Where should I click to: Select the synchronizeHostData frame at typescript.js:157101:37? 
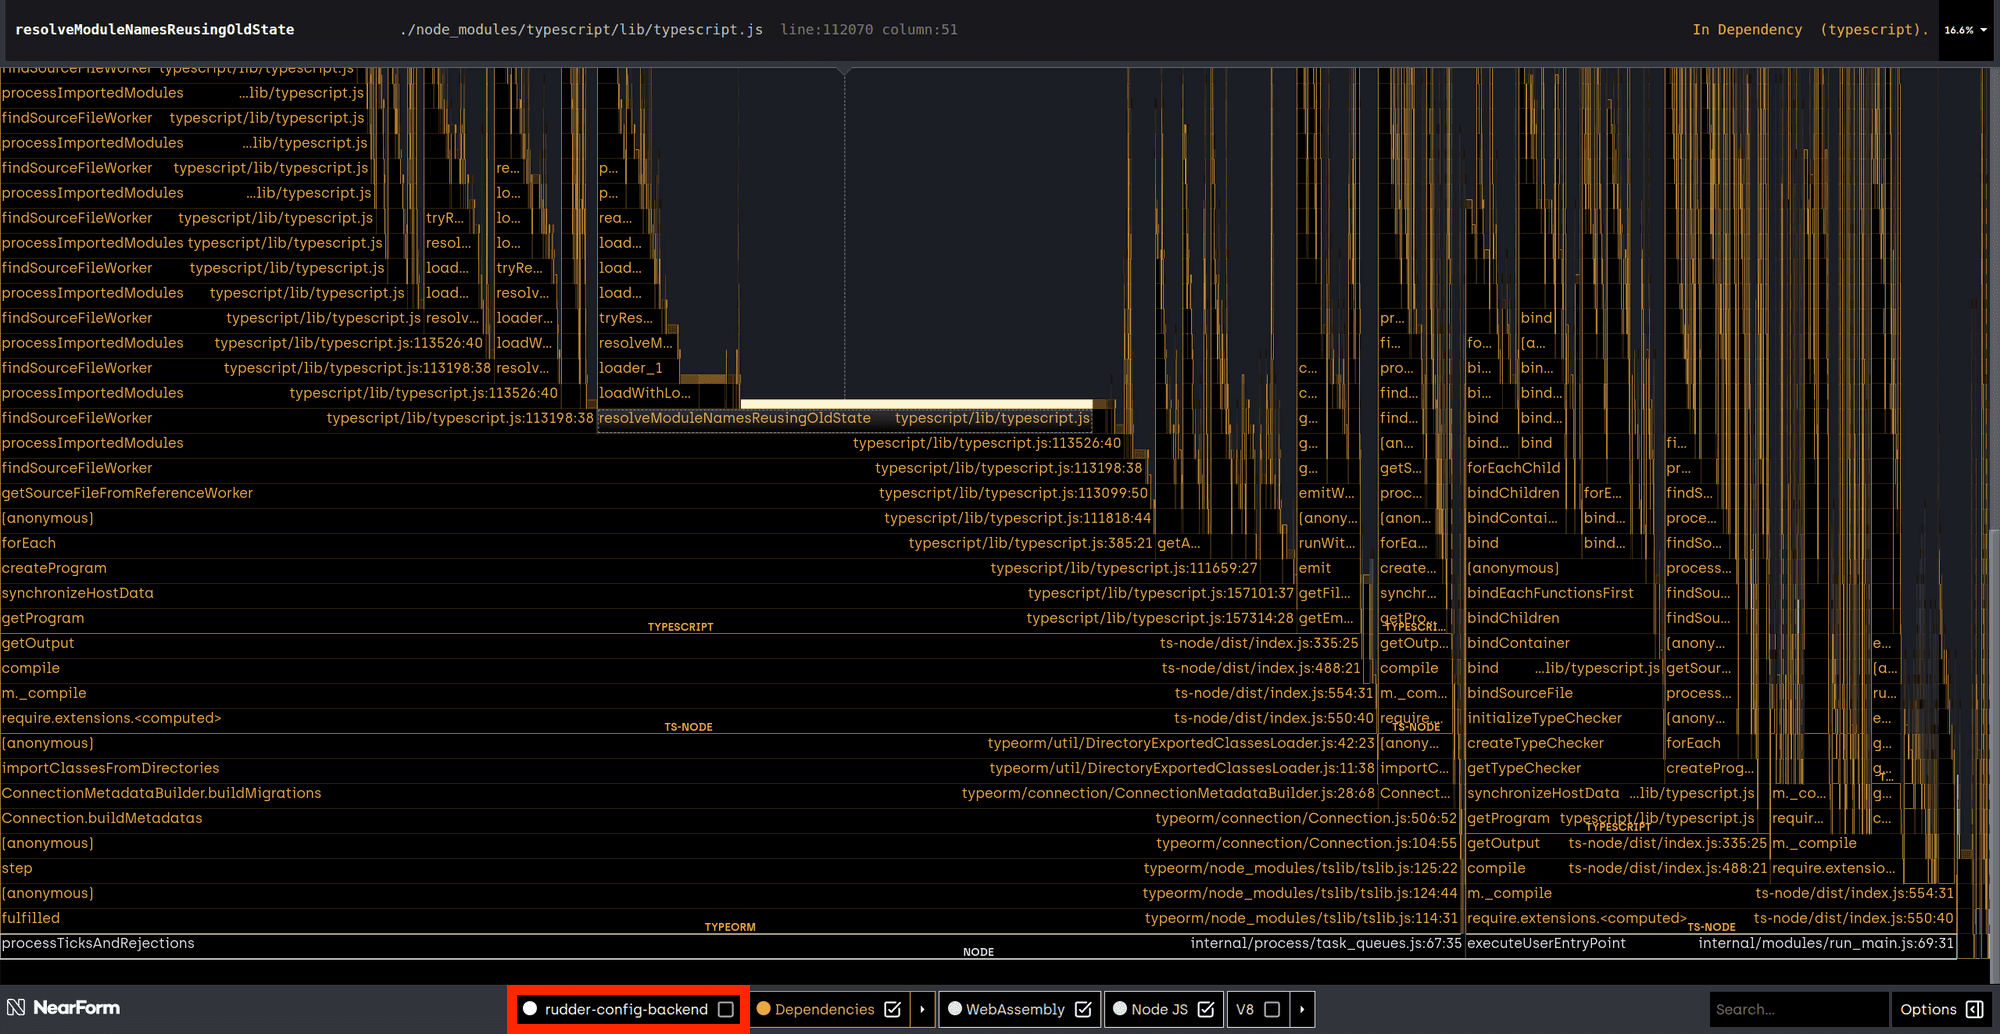click(648, 593)
